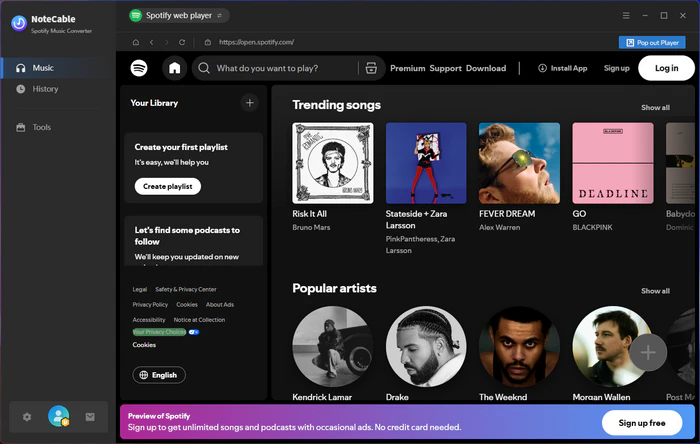Click the Sign up free button
Image resolution: width=700 pixels, height=444 pixels.
642,423
